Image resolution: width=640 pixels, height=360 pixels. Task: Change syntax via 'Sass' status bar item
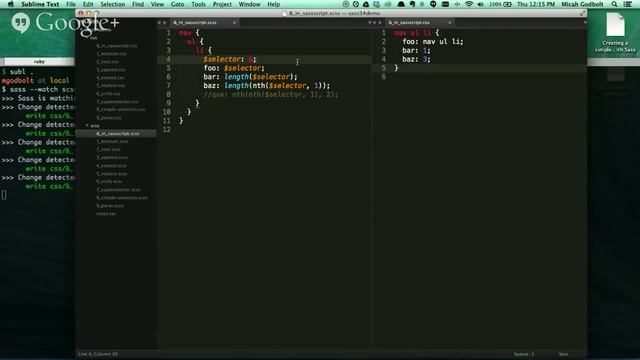point(563,354)
